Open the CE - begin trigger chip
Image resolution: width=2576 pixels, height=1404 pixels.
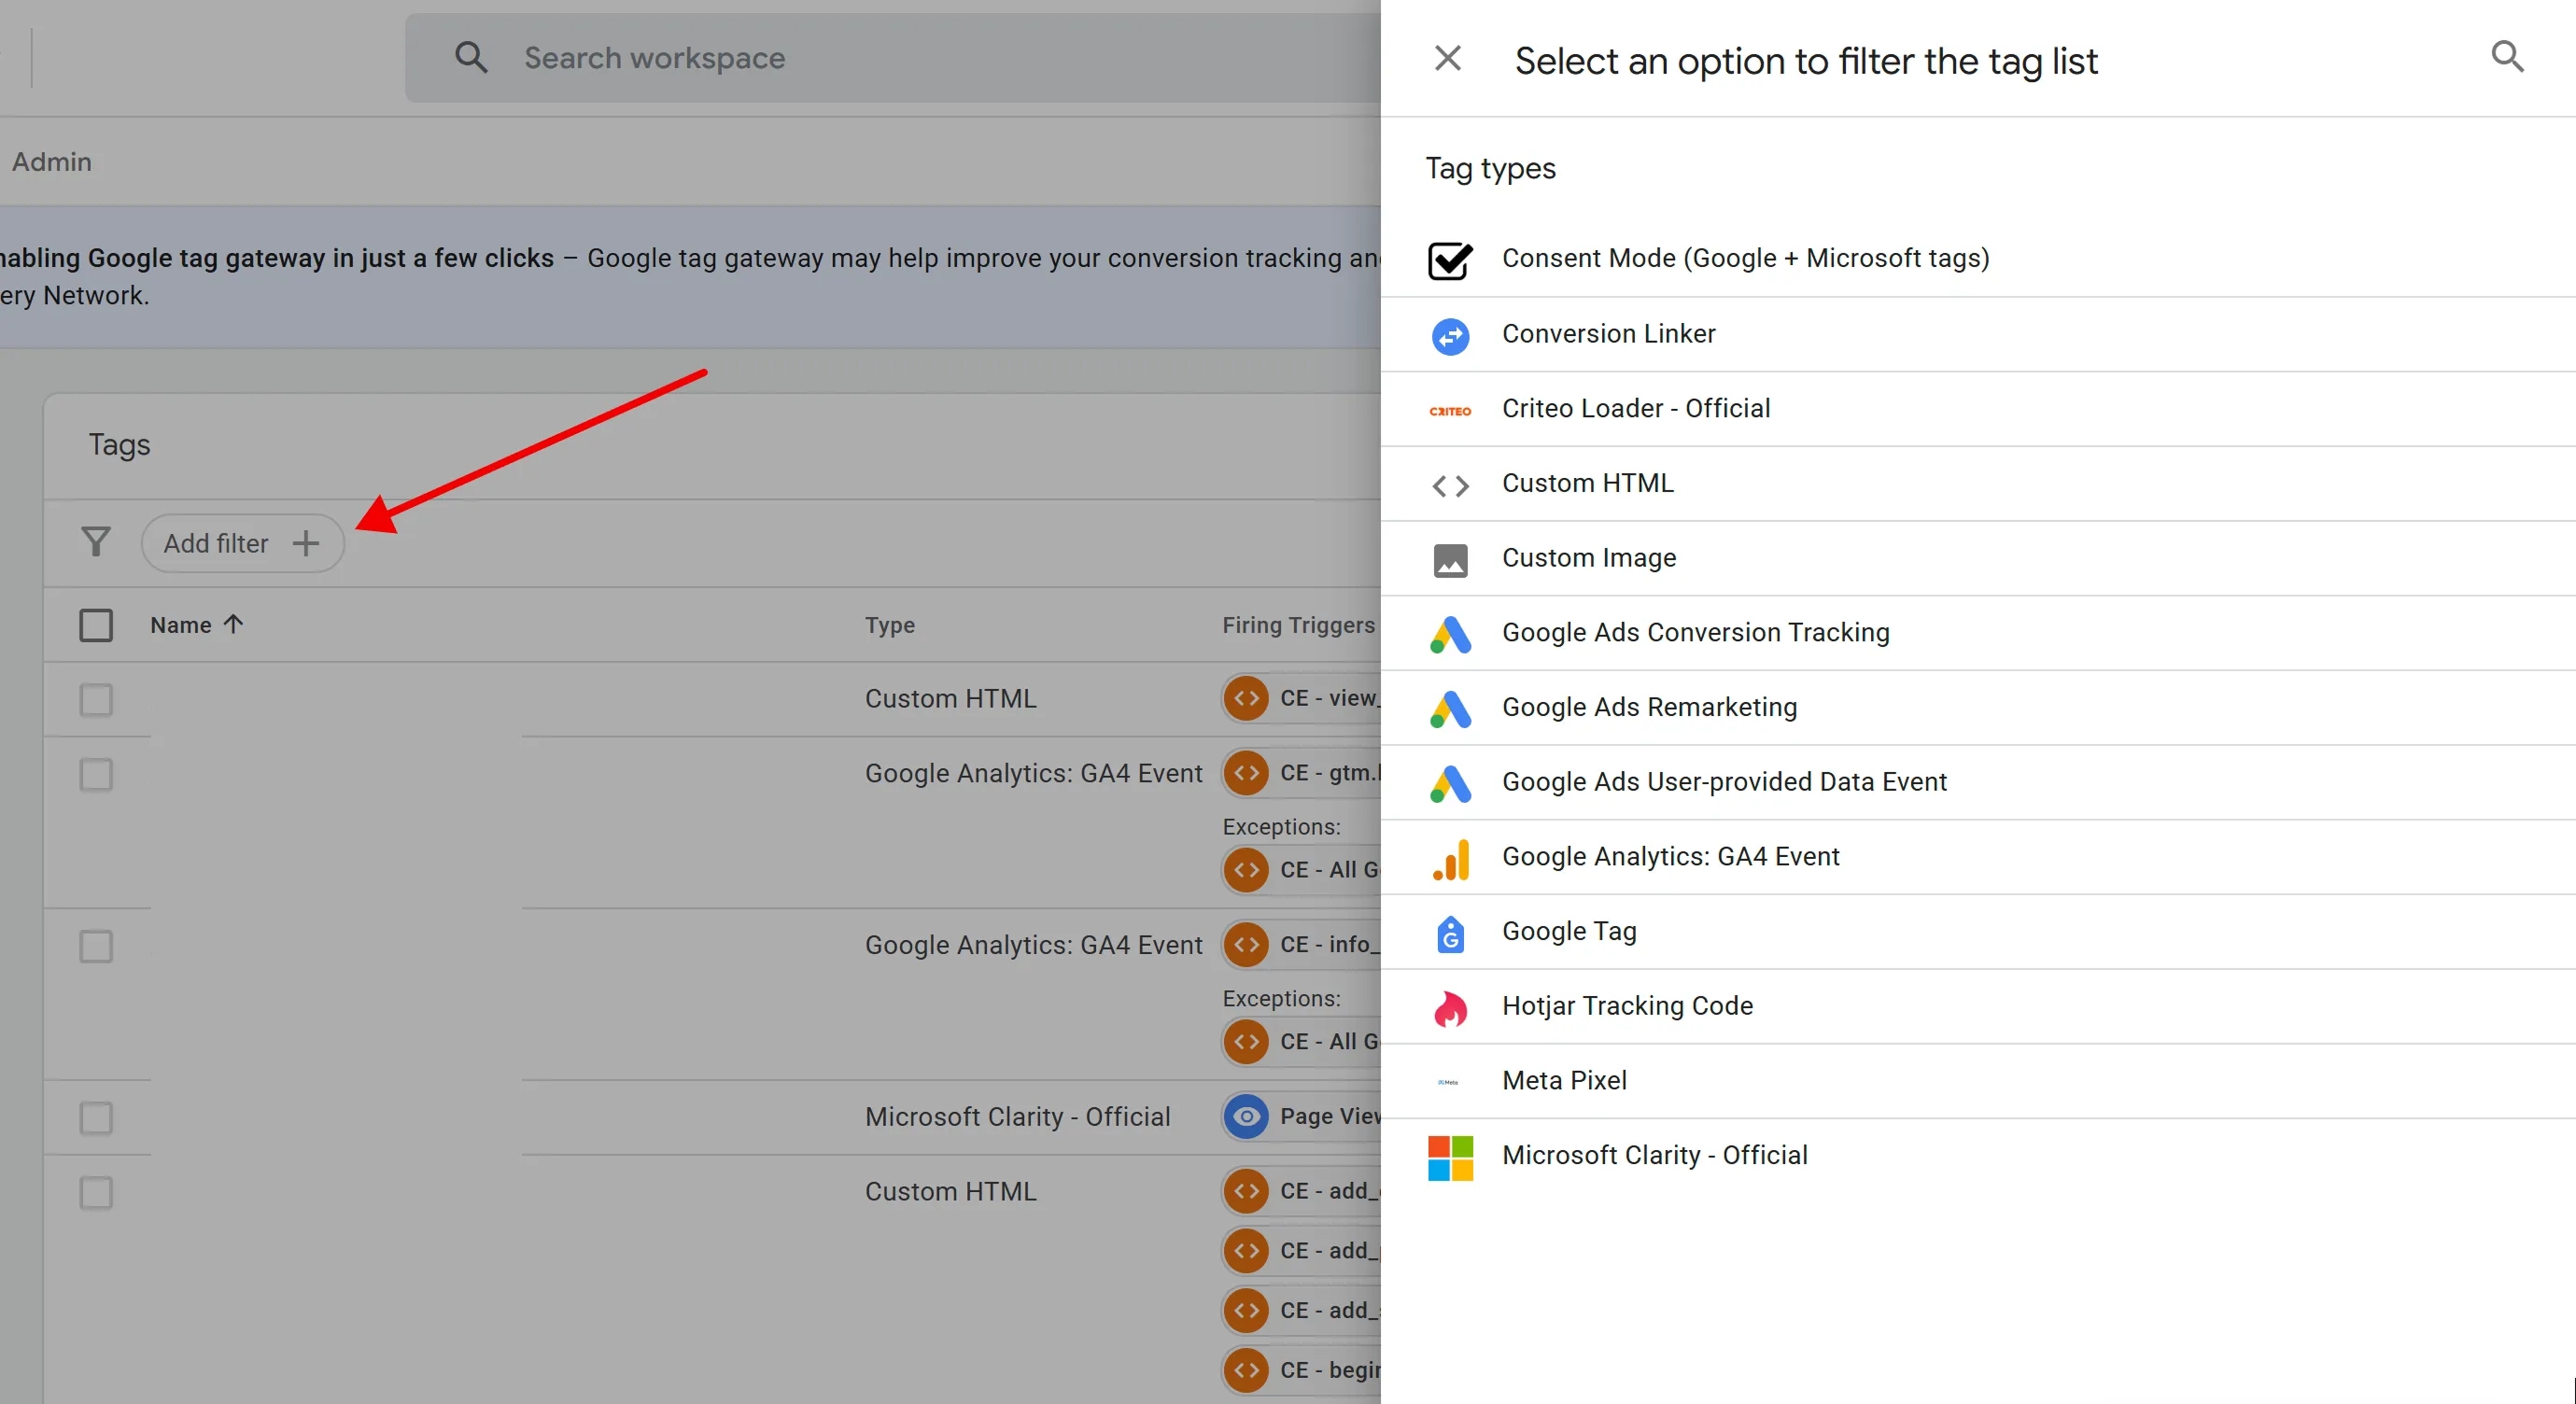[x=1302, y=1370]
